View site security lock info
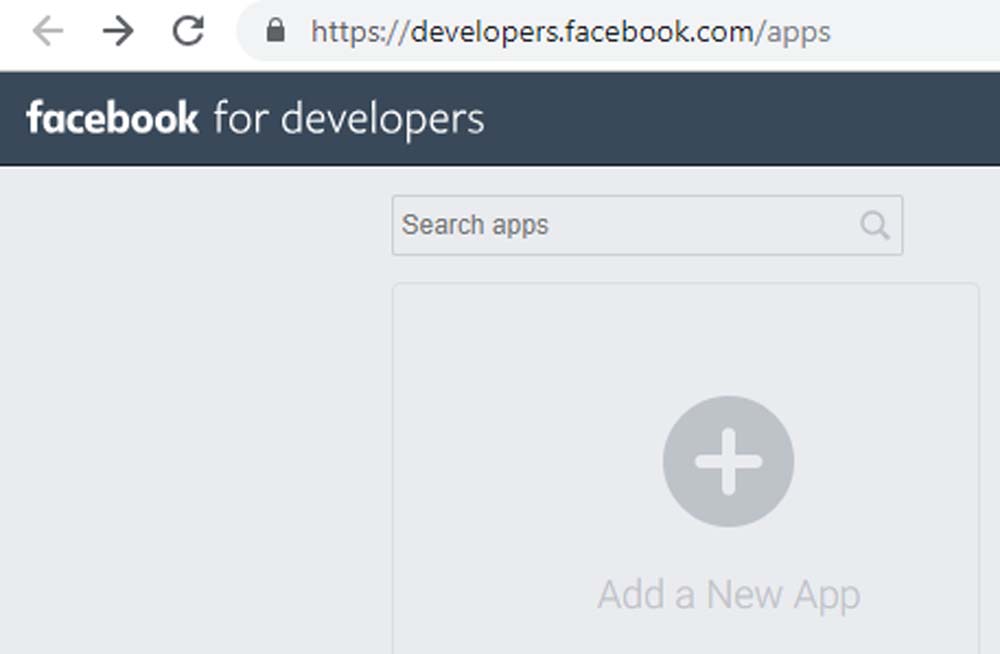 coord(276,31)
